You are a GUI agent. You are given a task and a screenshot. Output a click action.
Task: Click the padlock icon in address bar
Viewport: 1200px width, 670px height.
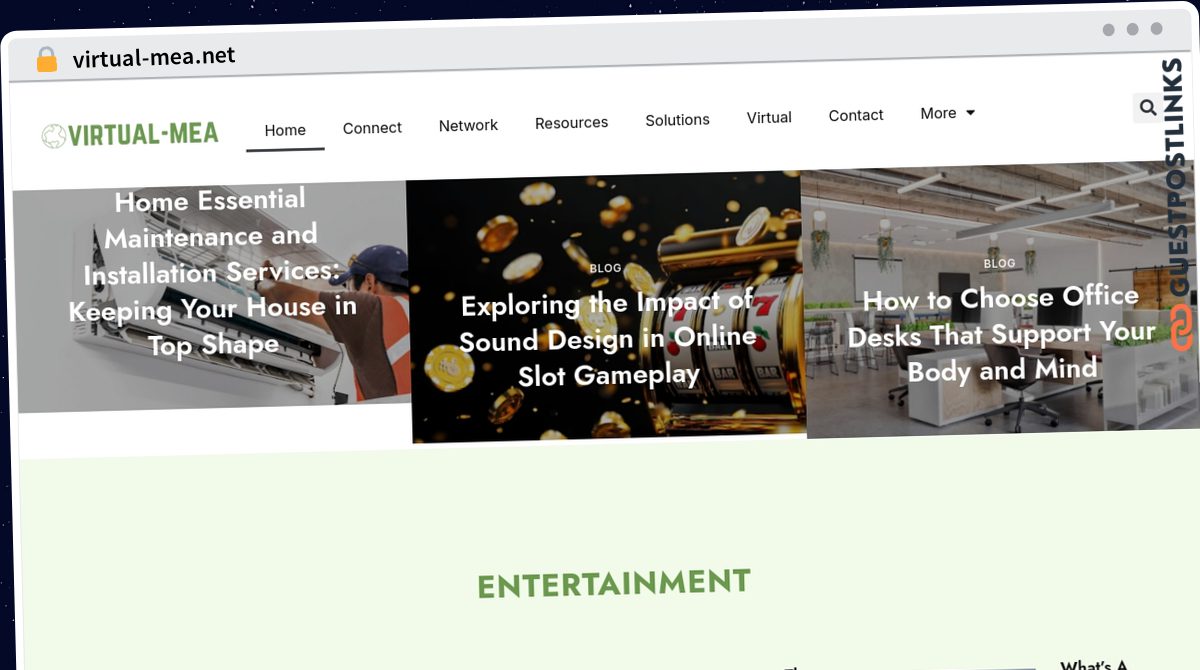click(47, 60)
